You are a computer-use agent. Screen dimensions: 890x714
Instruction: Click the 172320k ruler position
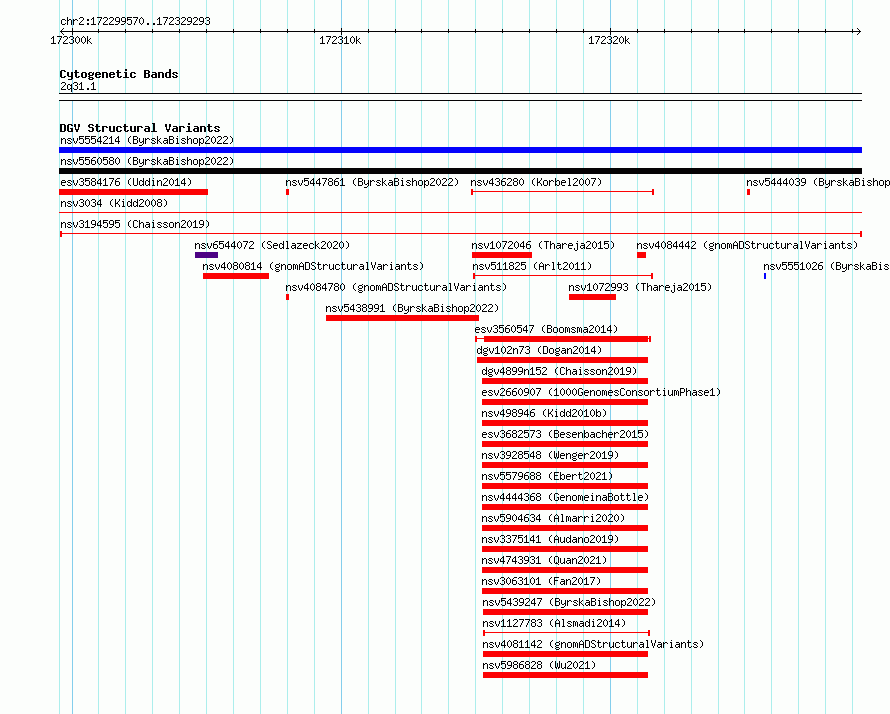(x=609, y=40)
